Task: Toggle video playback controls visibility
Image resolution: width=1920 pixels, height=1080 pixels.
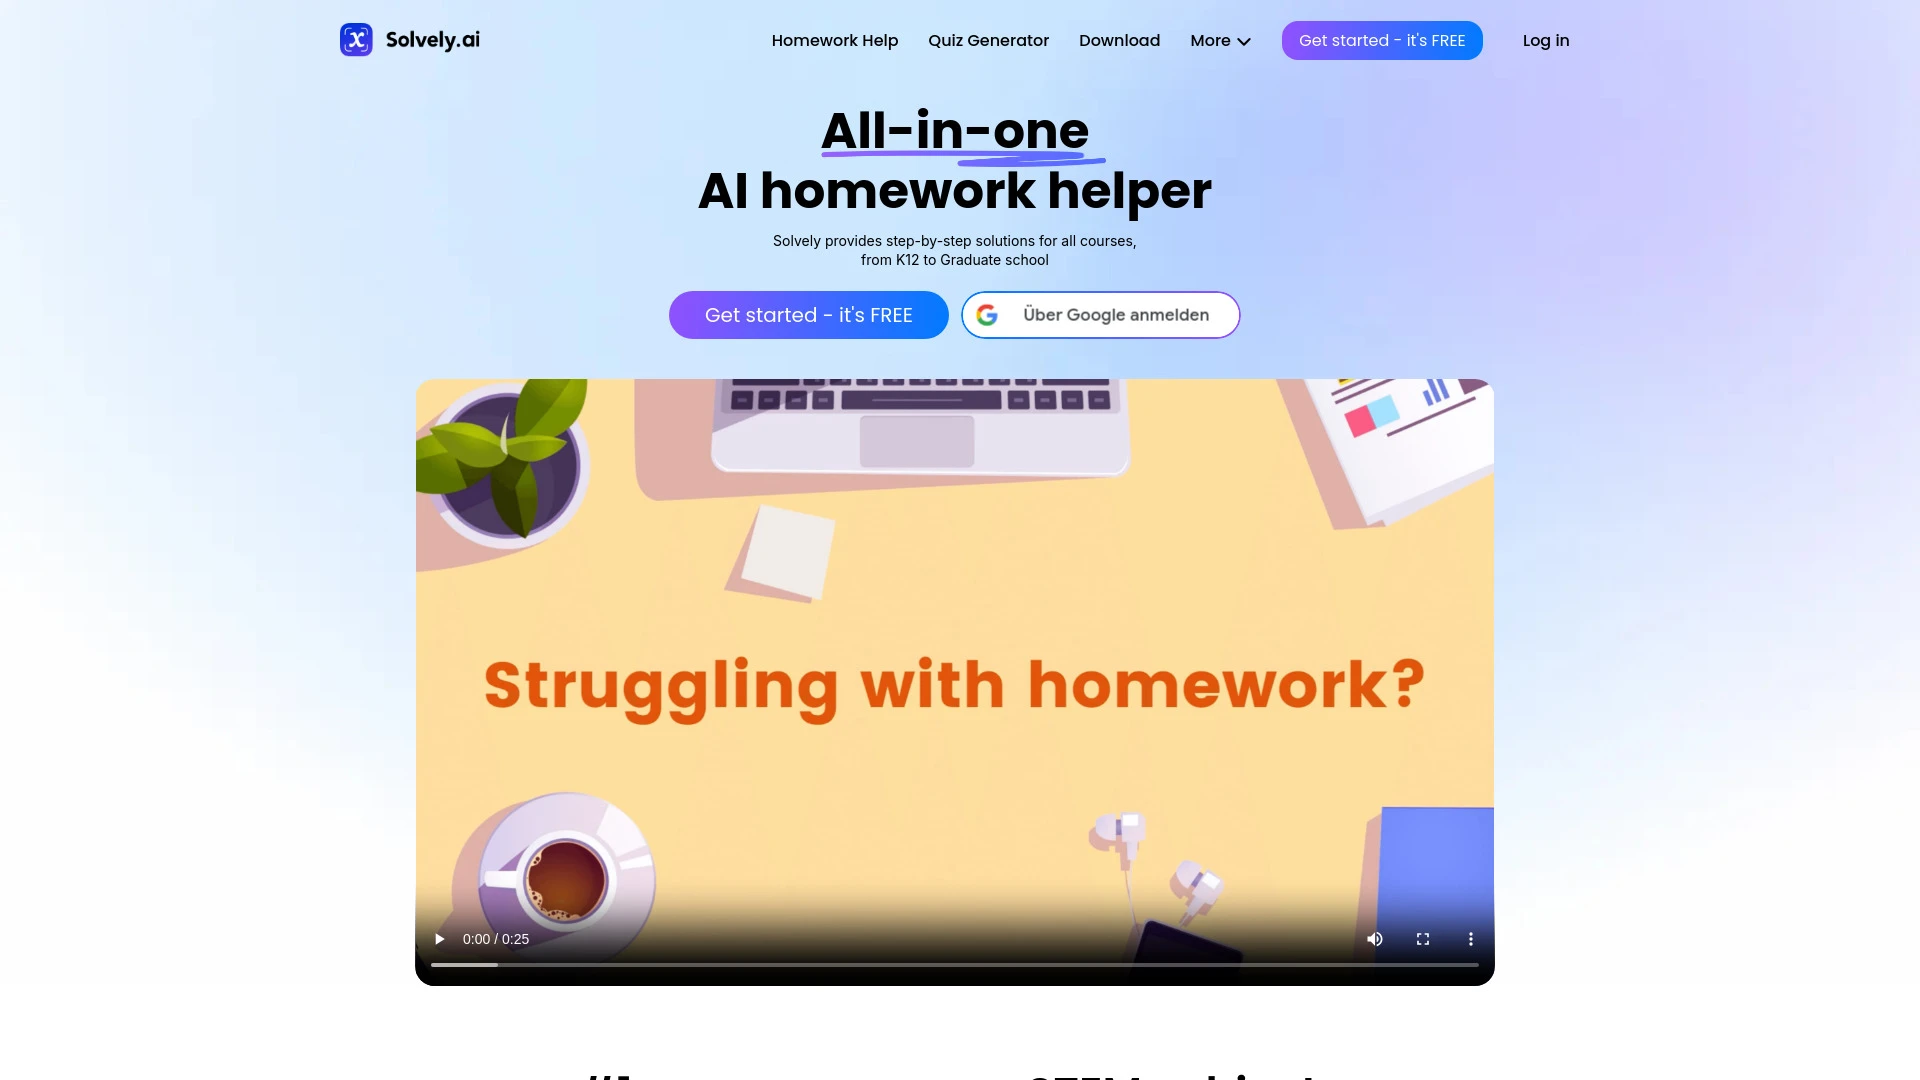Action: click(1470, 938)
